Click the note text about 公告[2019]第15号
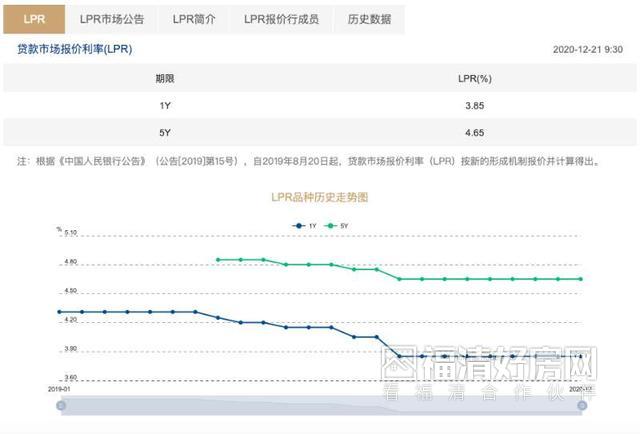Screen dimensions: 640x434 309,161
